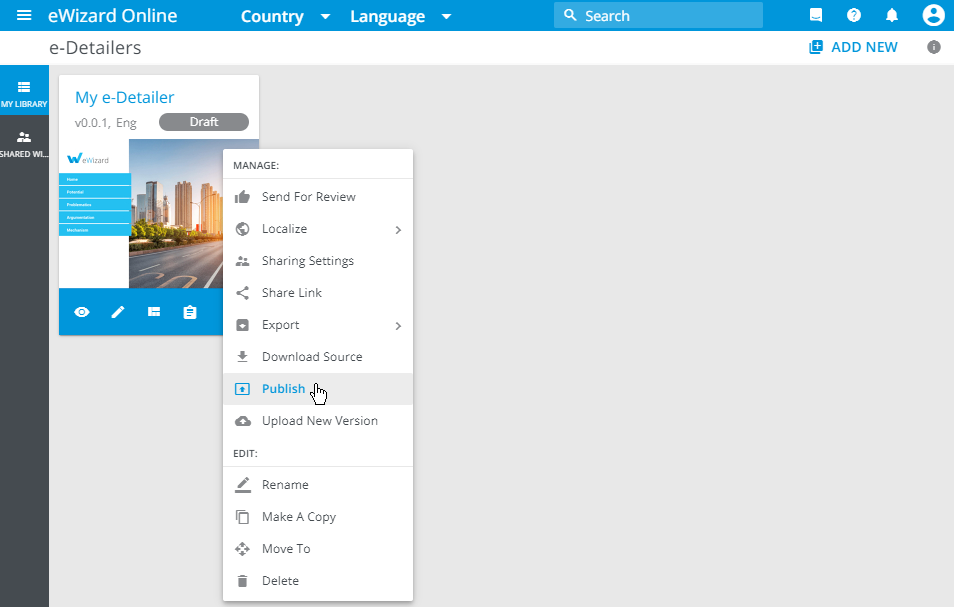Viewport: 954px width, 607px height.
Task: Choose Send For Review menu item
Action: [x=308, y=197]
